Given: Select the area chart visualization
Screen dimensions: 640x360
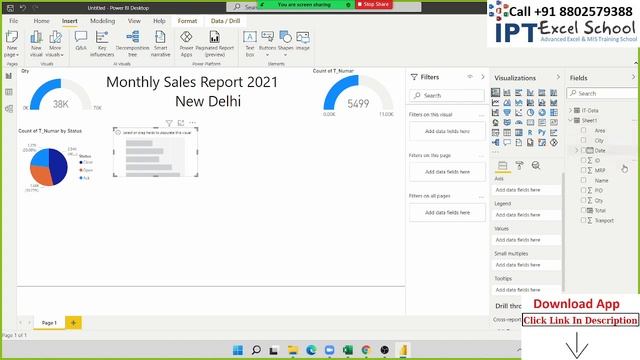Looking at the screenshot, I should [x=507, y=102].
